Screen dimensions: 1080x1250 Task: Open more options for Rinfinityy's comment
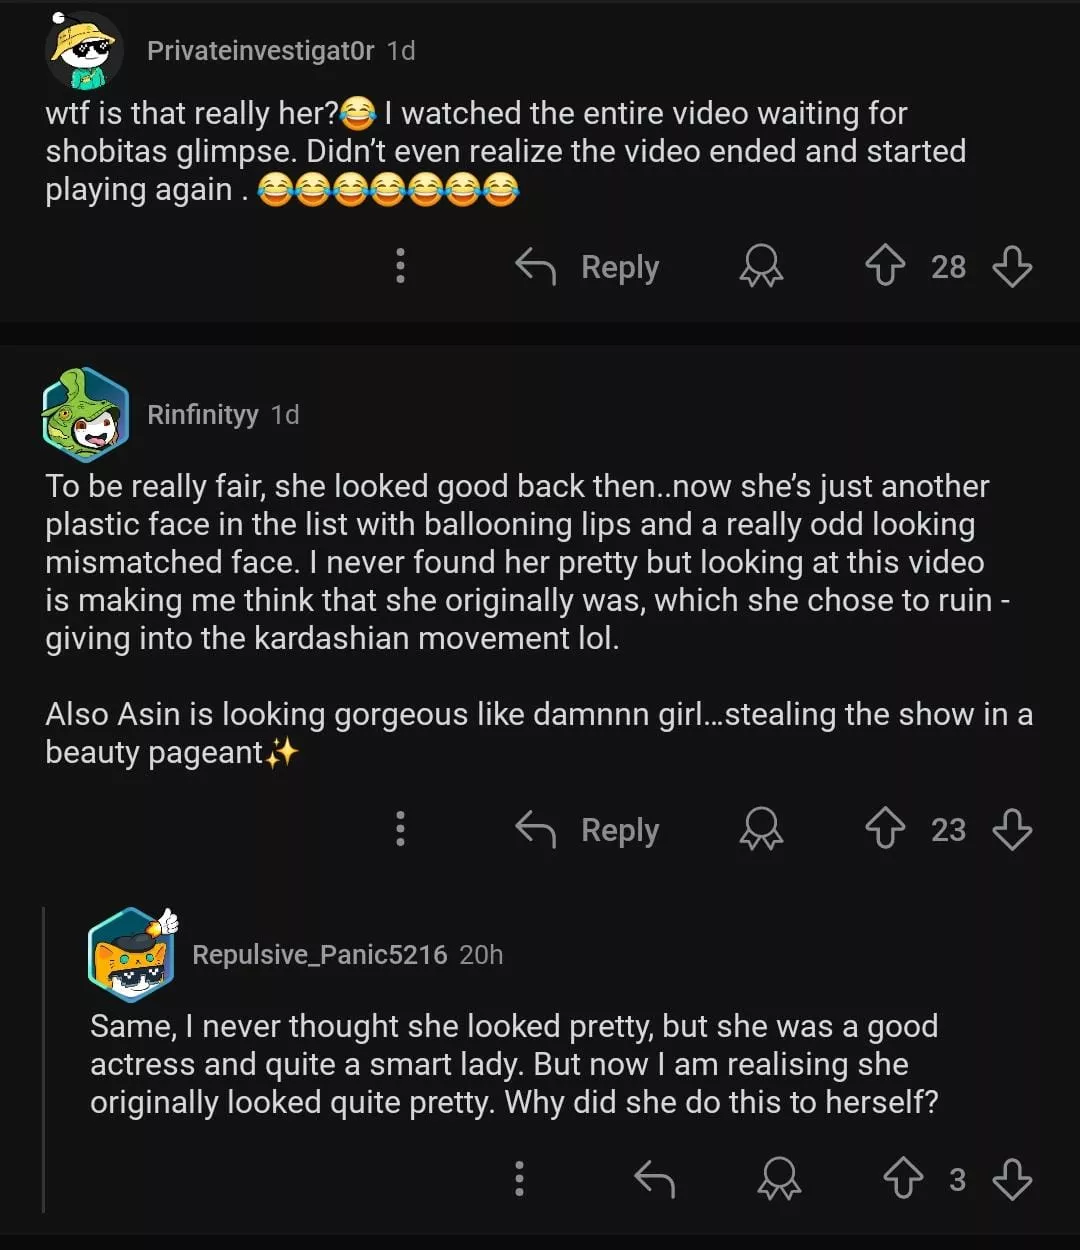[x=400, y=830]
